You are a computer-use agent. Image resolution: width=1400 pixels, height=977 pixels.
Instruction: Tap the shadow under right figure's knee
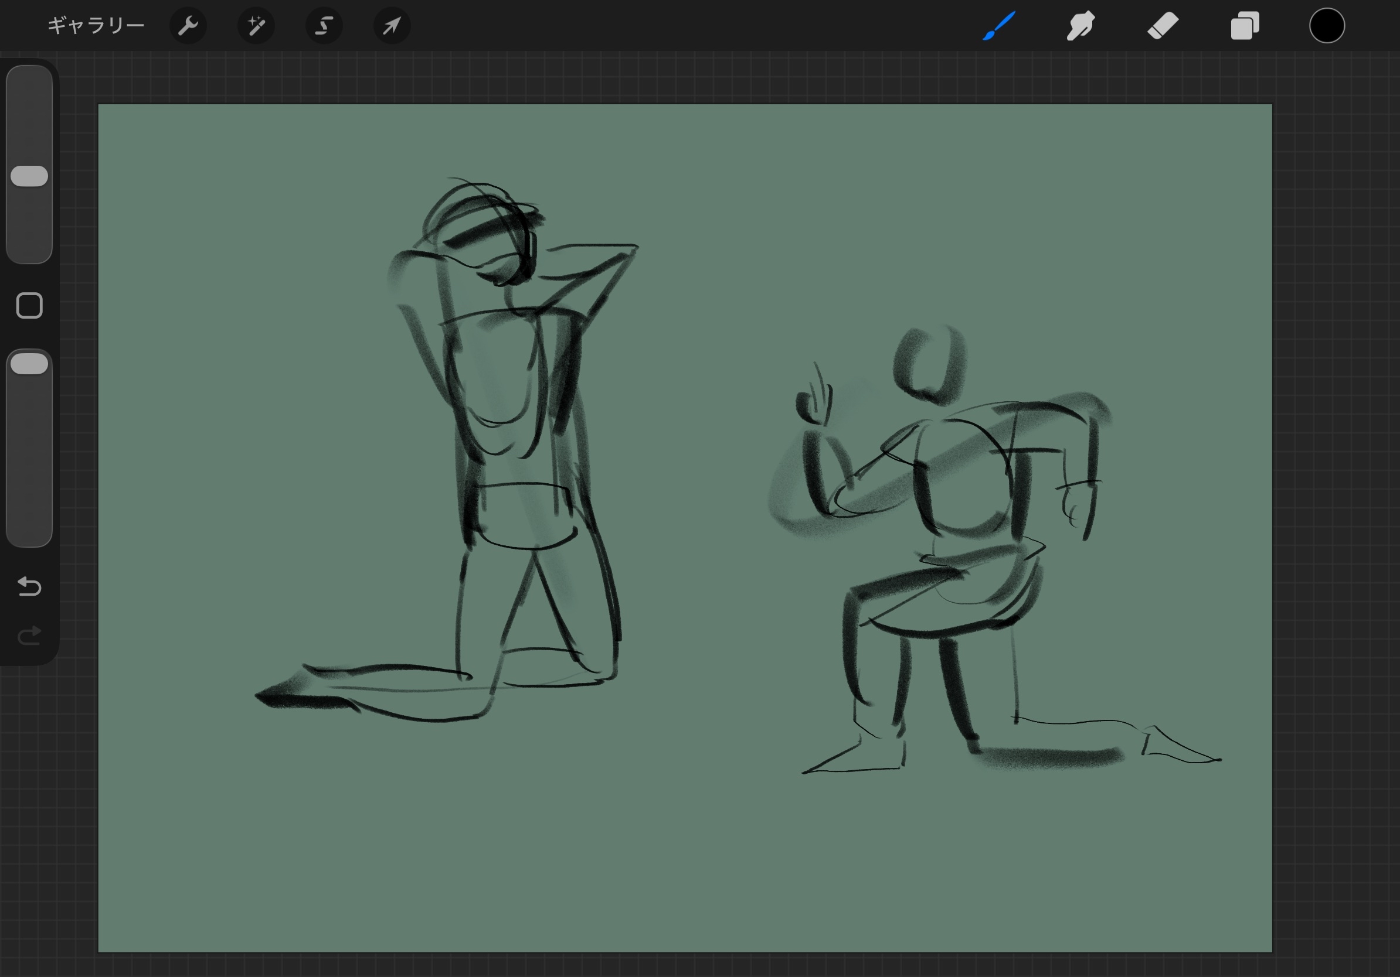(x=1050, y=757)
